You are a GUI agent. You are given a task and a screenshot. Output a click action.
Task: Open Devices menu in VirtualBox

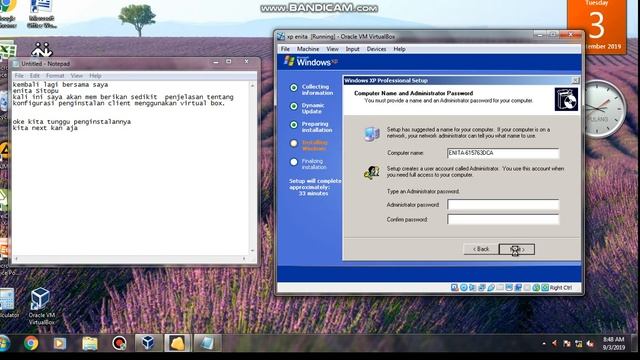click(x=376, y=49)
